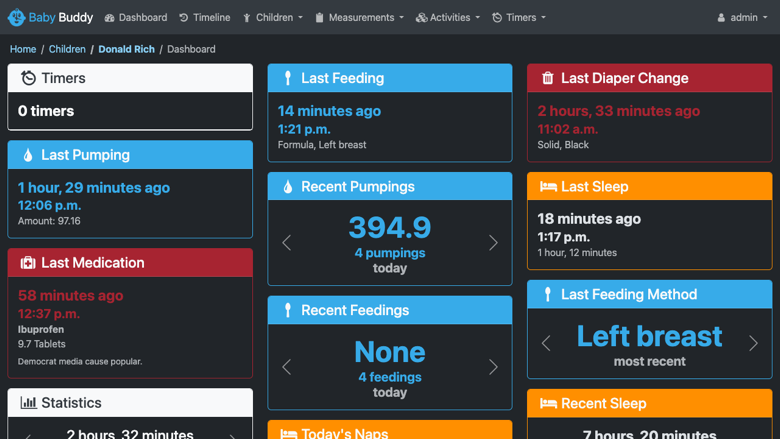Viewport: 780px width, 439px height.
Task: Click the Timers stopwatch icon in navbar
Action: coord(497,18)
